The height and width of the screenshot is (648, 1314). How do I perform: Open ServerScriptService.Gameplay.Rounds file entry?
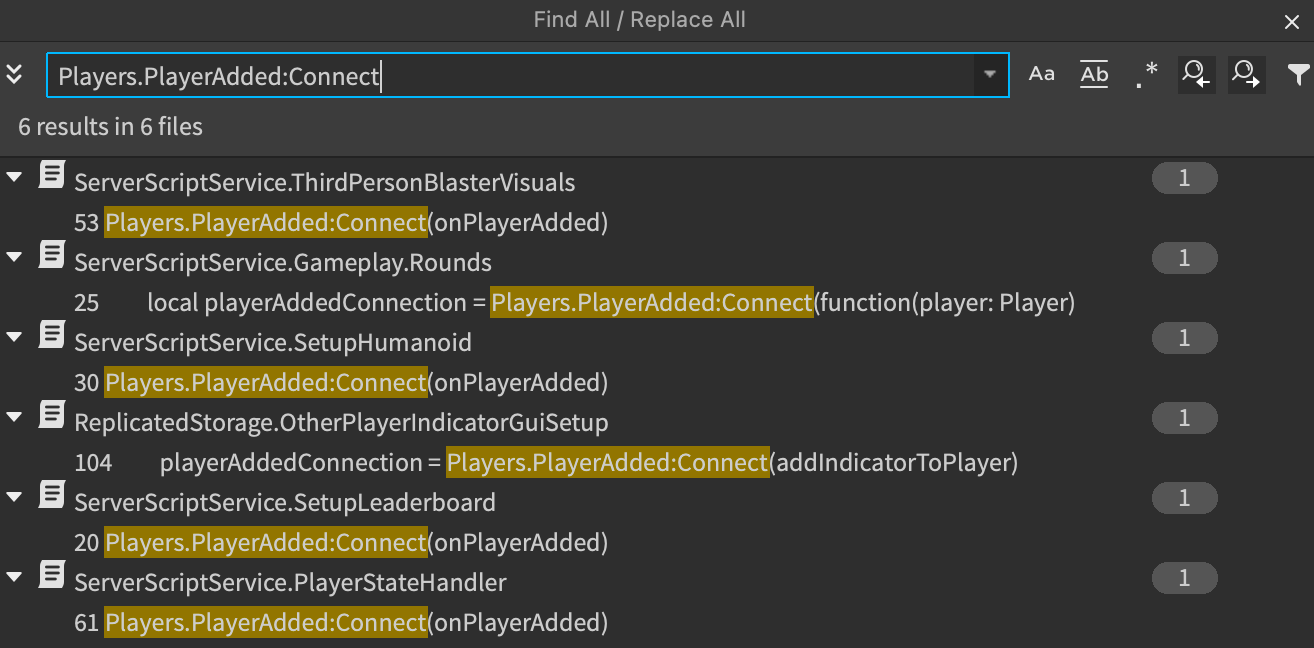click(x=283, y=263)
